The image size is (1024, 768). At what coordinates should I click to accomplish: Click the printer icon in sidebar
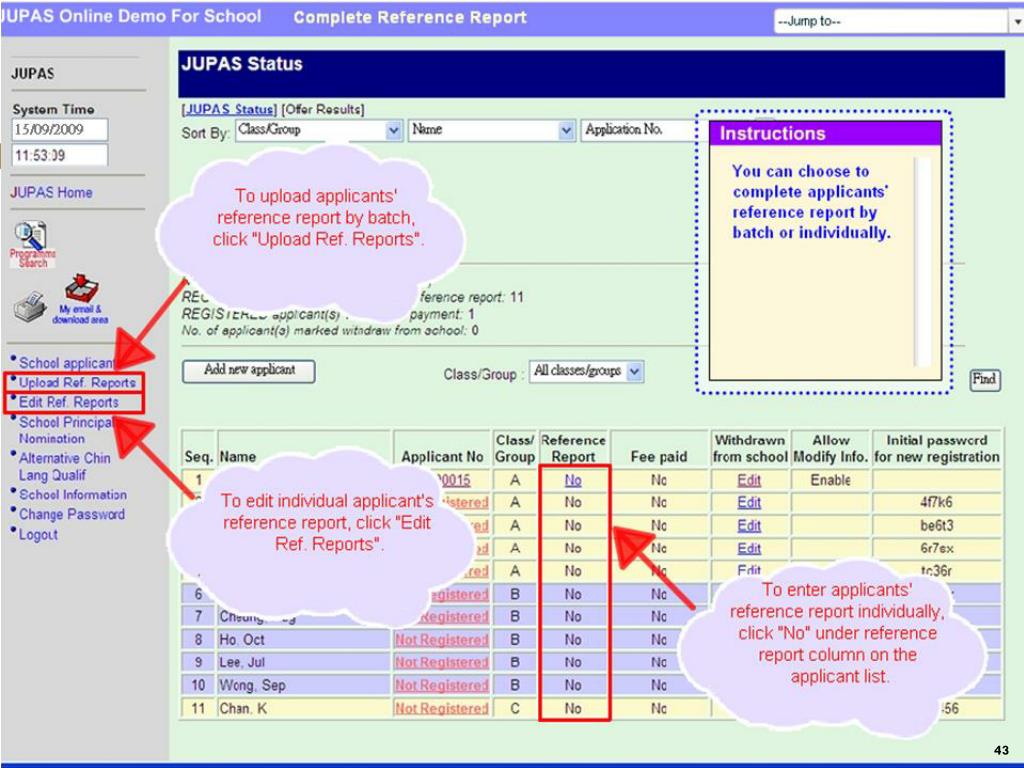(30, 307)
